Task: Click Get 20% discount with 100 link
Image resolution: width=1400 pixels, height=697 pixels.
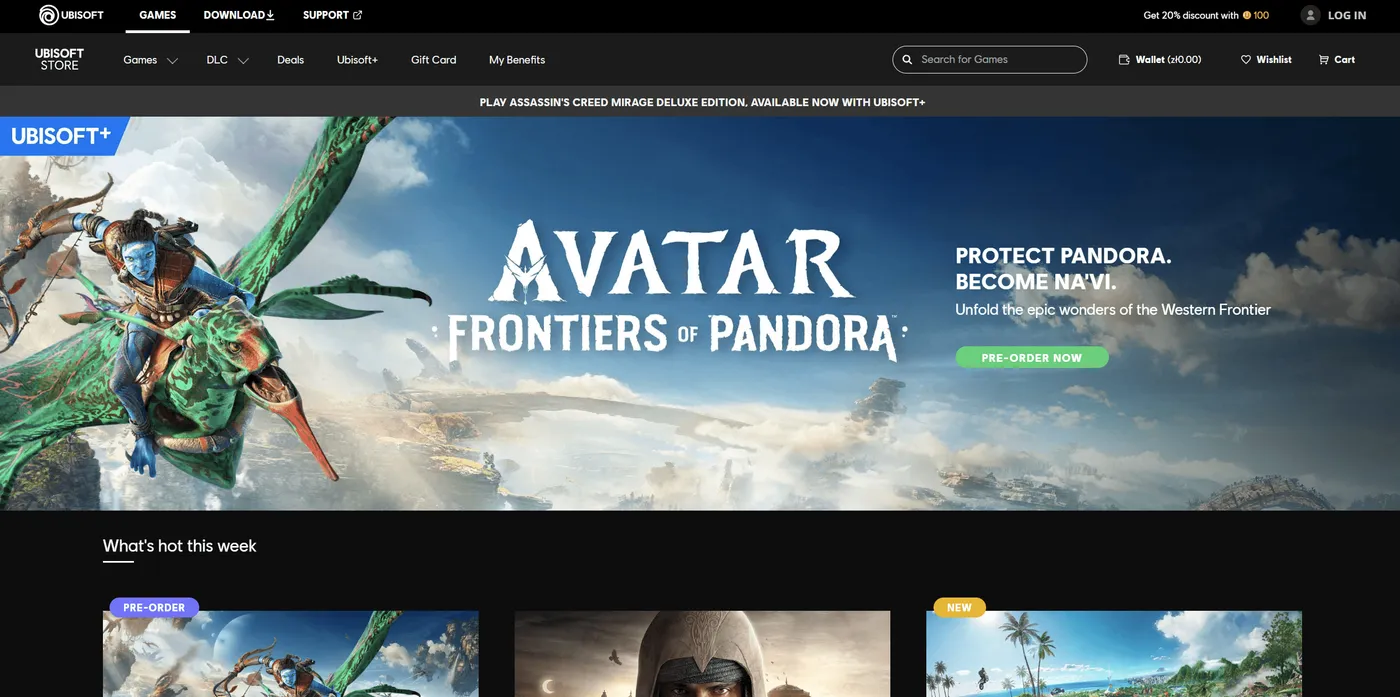Action: pyautogui.click(x=1206, y=15)
